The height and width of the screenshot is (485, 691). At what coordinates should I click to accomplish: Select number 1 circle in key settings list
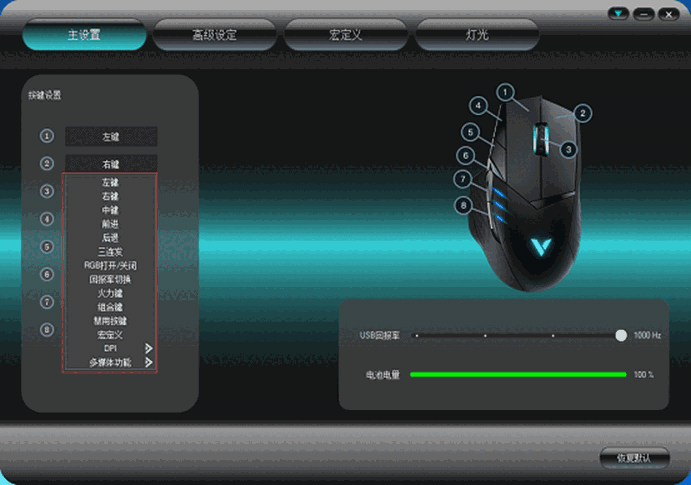(x=47, y=136)
